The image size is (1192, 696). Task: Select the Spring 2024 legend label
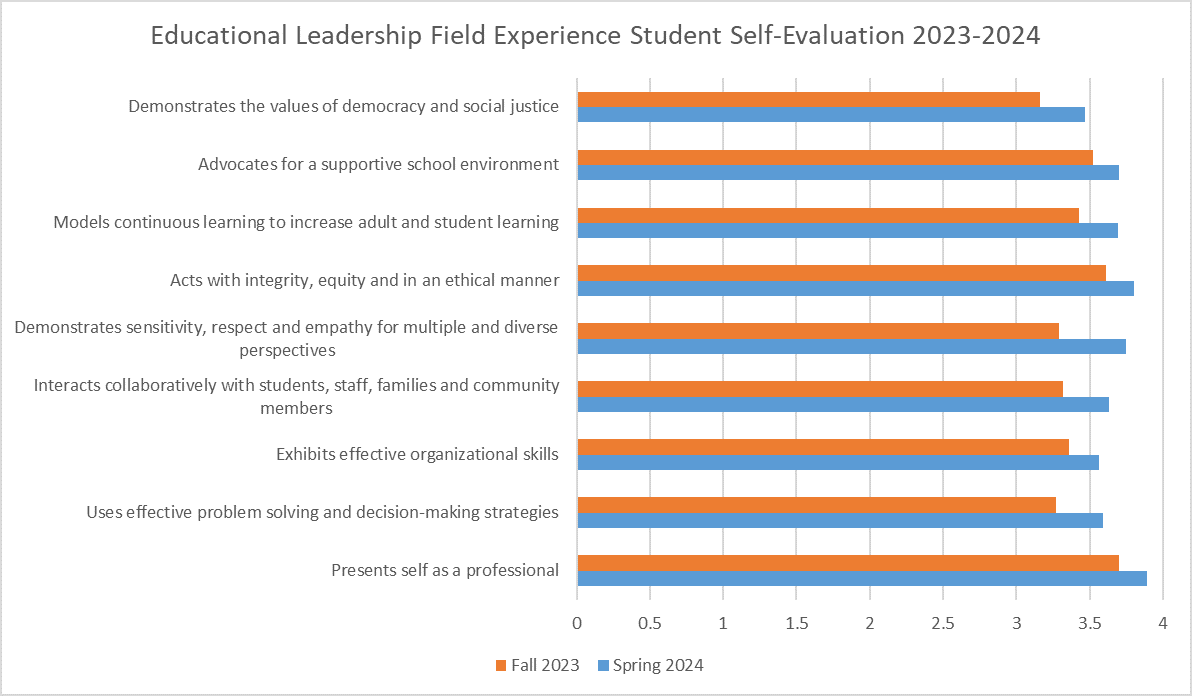point(658,666)
